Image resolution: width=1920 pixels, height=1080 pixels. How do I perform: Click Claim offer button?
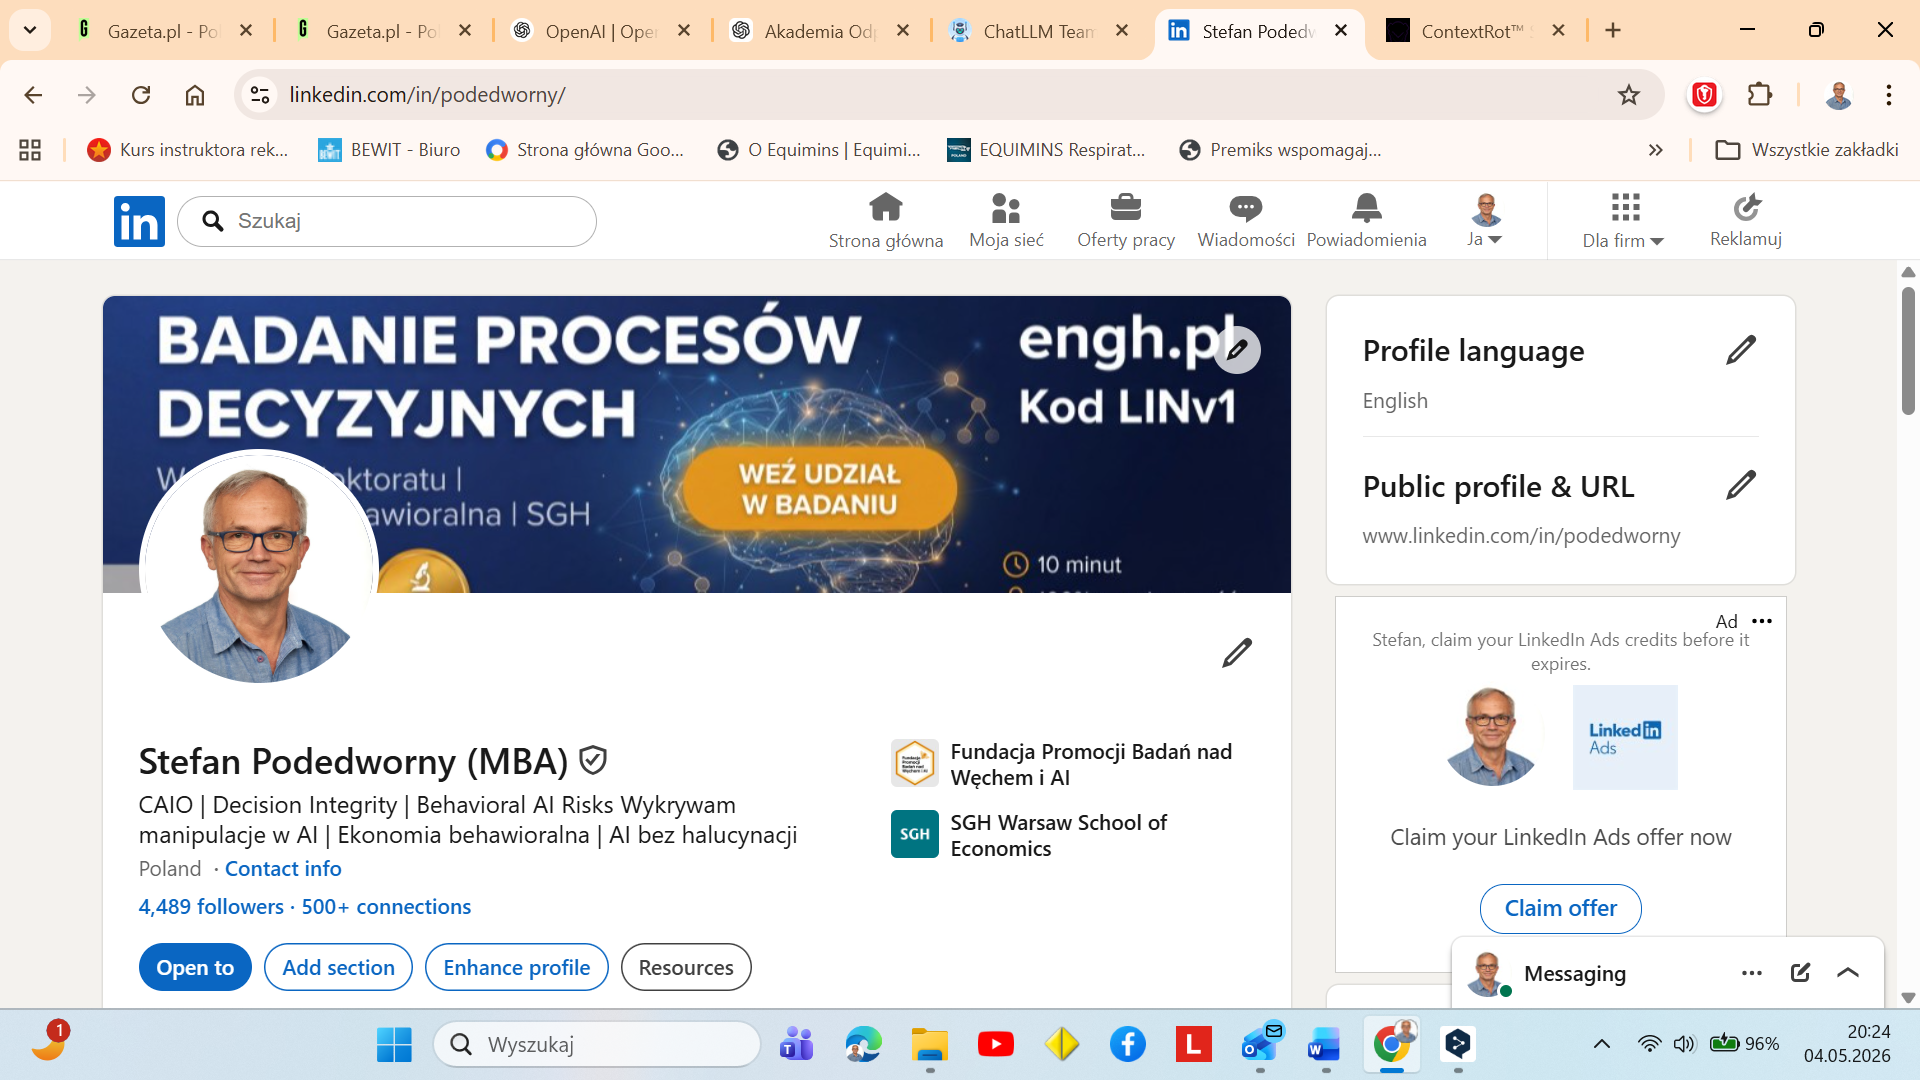pyautogui.click(x=1561, y=908)
